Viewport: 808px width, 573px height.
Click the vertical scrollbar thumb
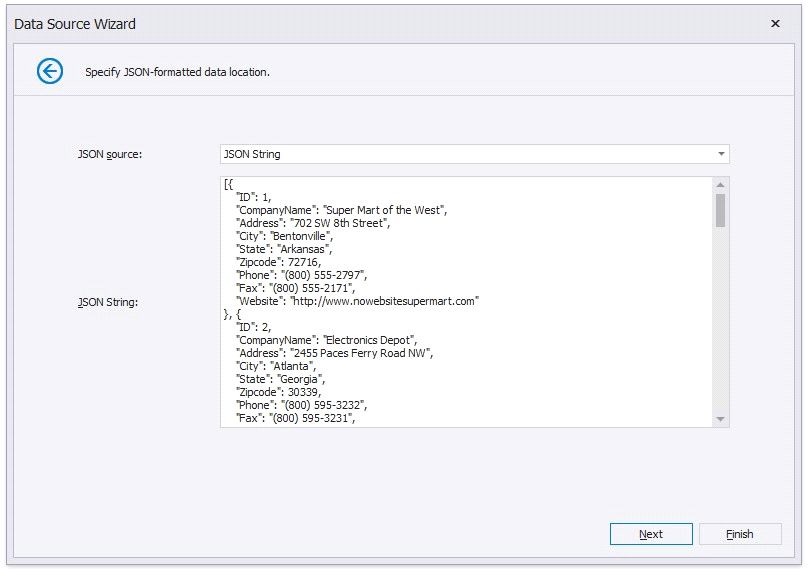[720, 210]
